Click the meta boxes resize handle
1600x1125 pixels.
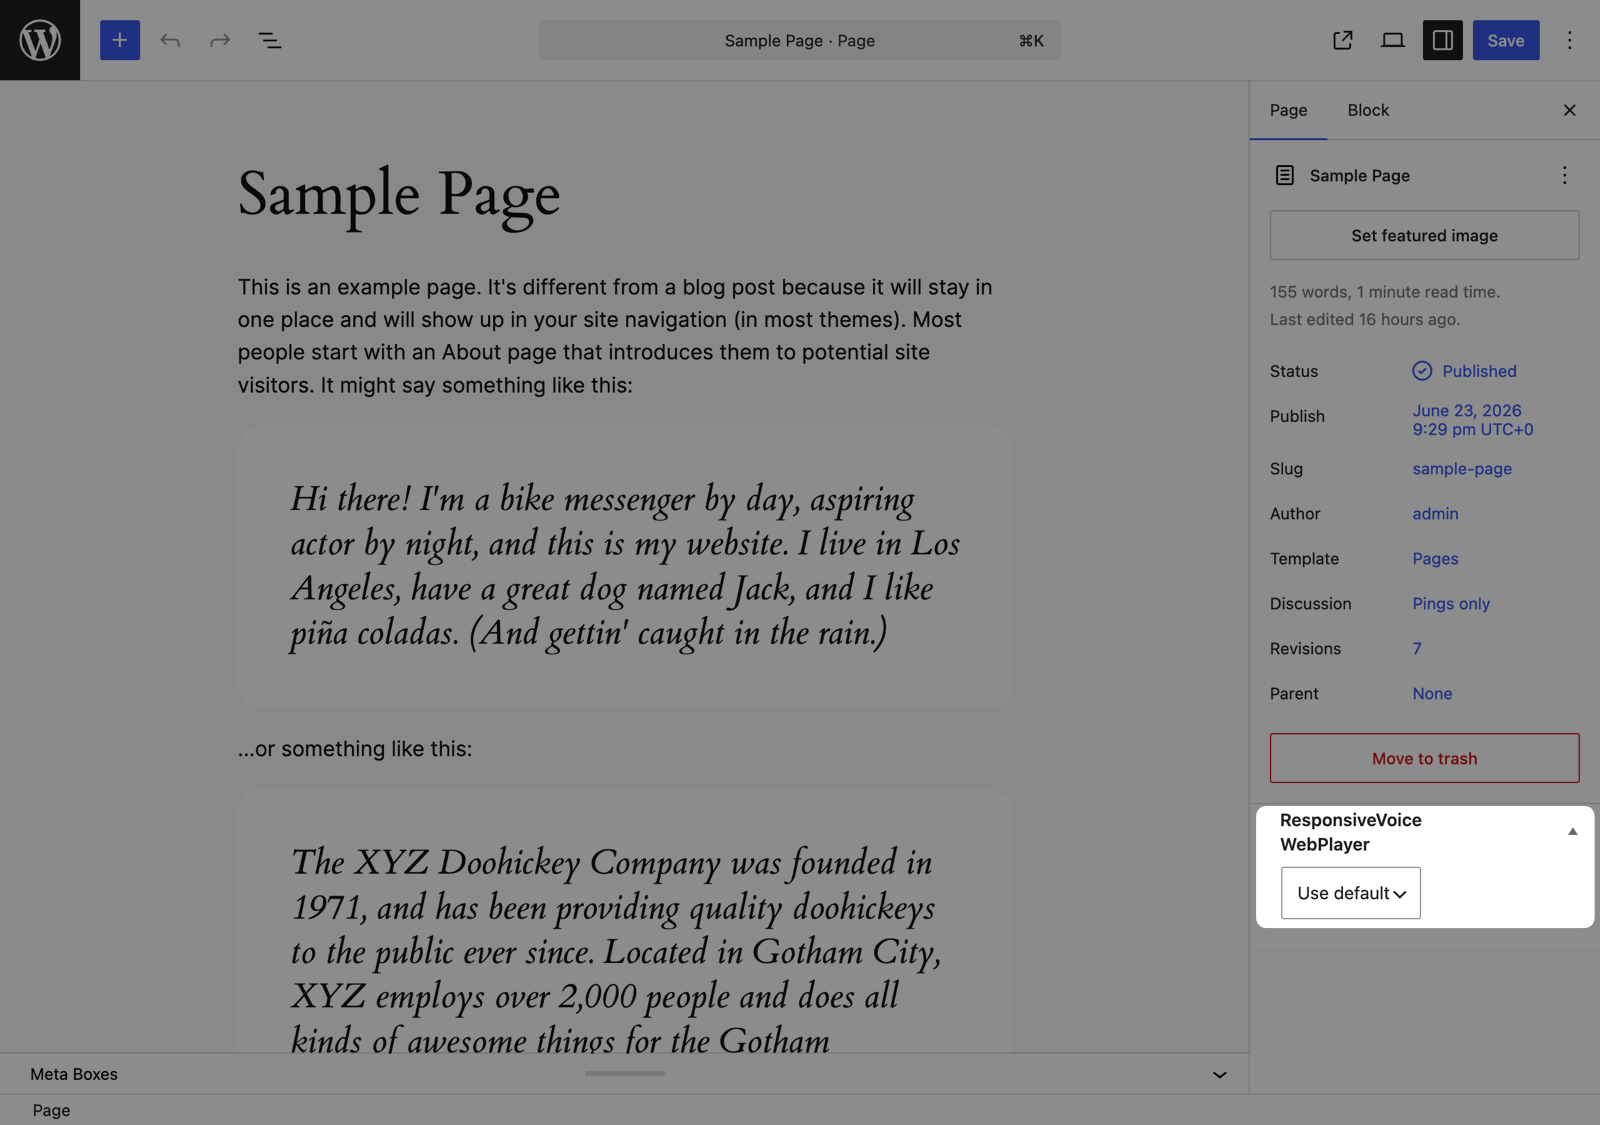point(625,1073)
